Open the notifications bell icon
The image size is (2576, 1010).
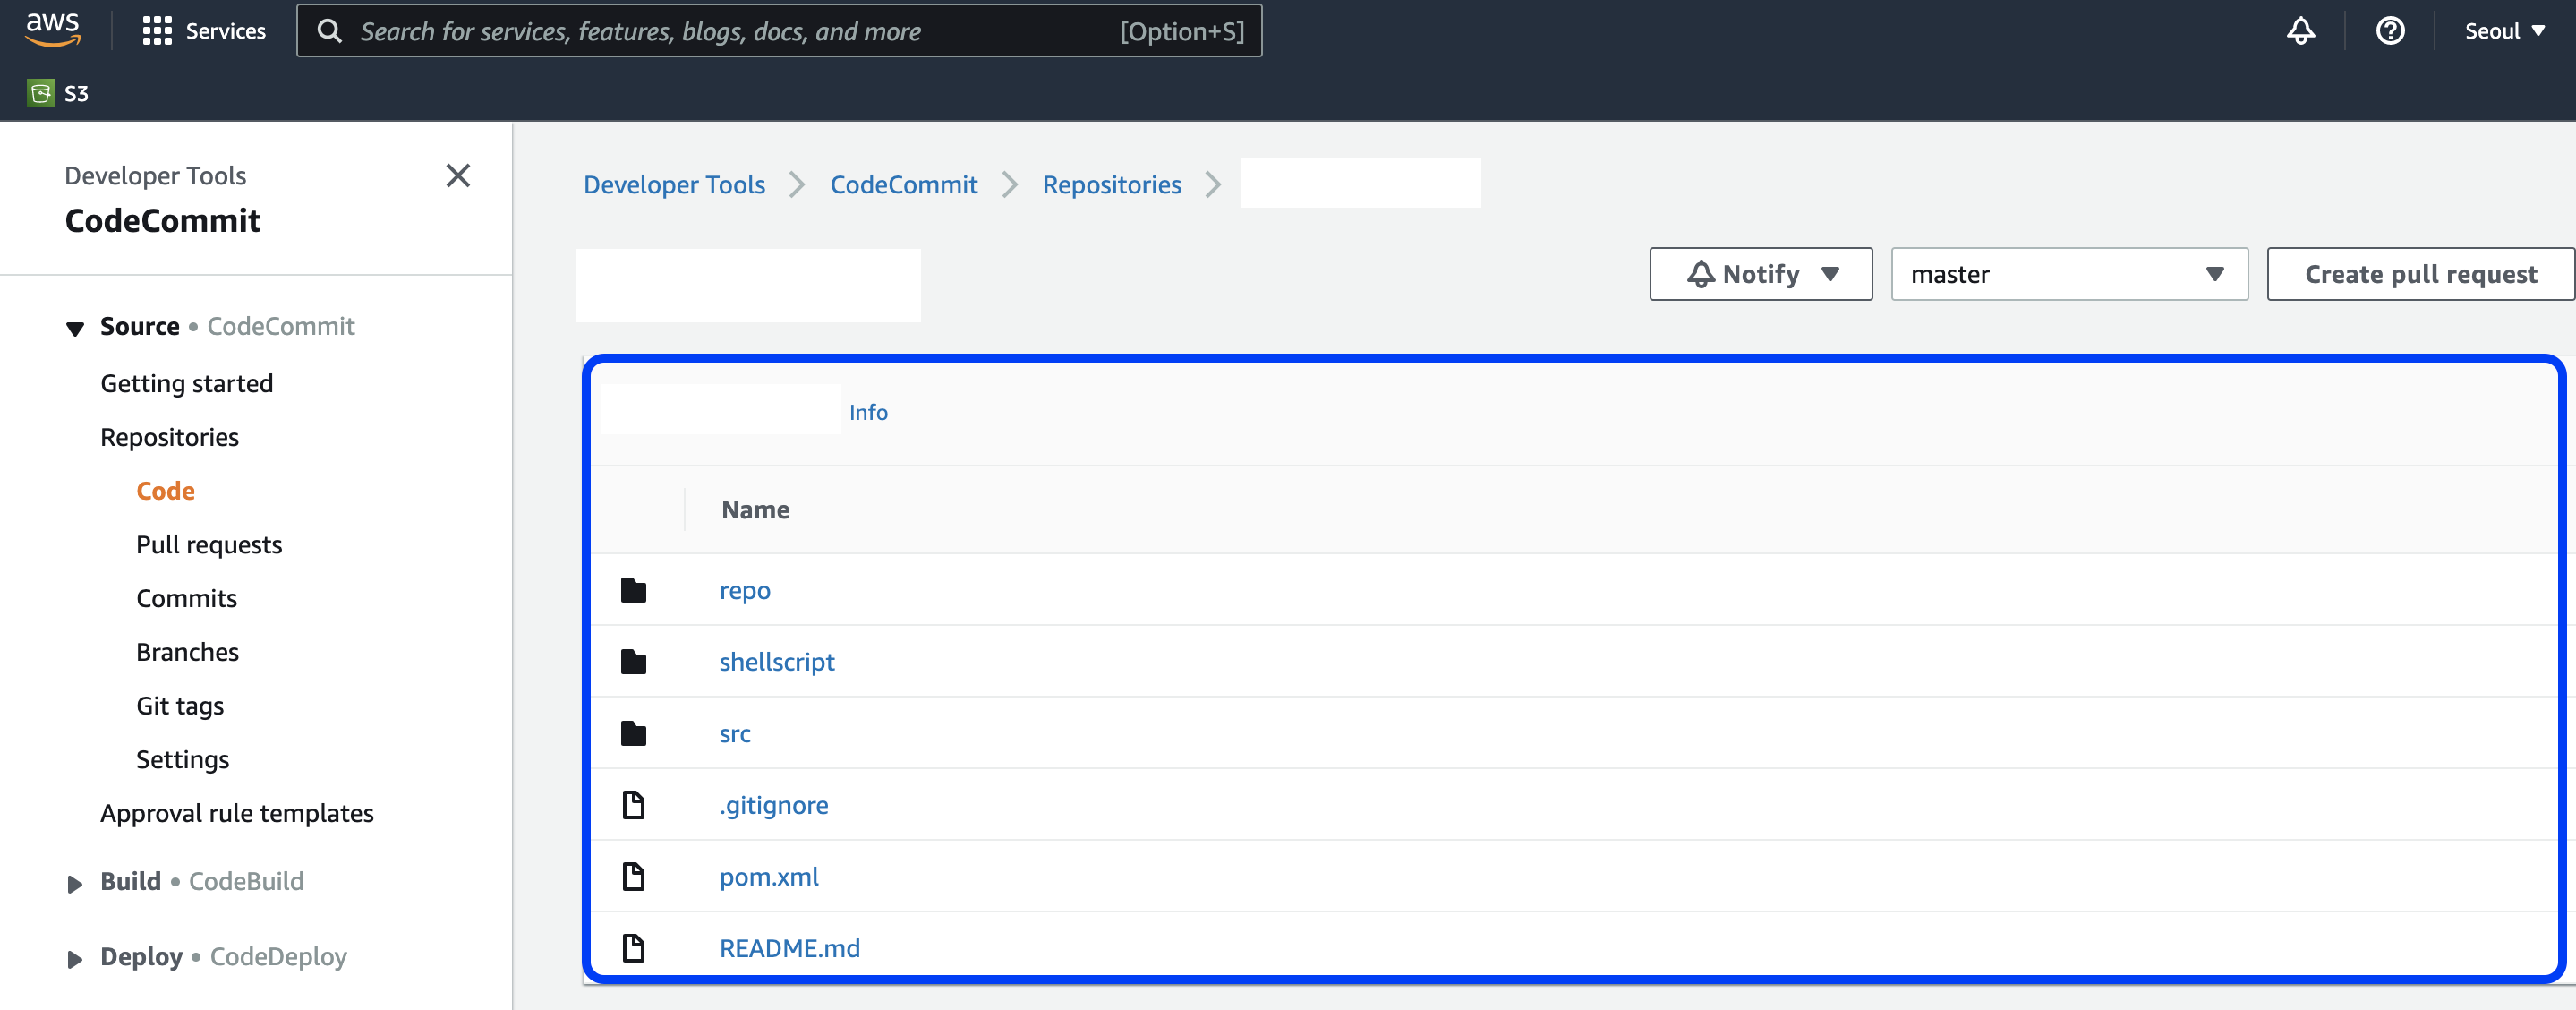tap(2300, 31)
